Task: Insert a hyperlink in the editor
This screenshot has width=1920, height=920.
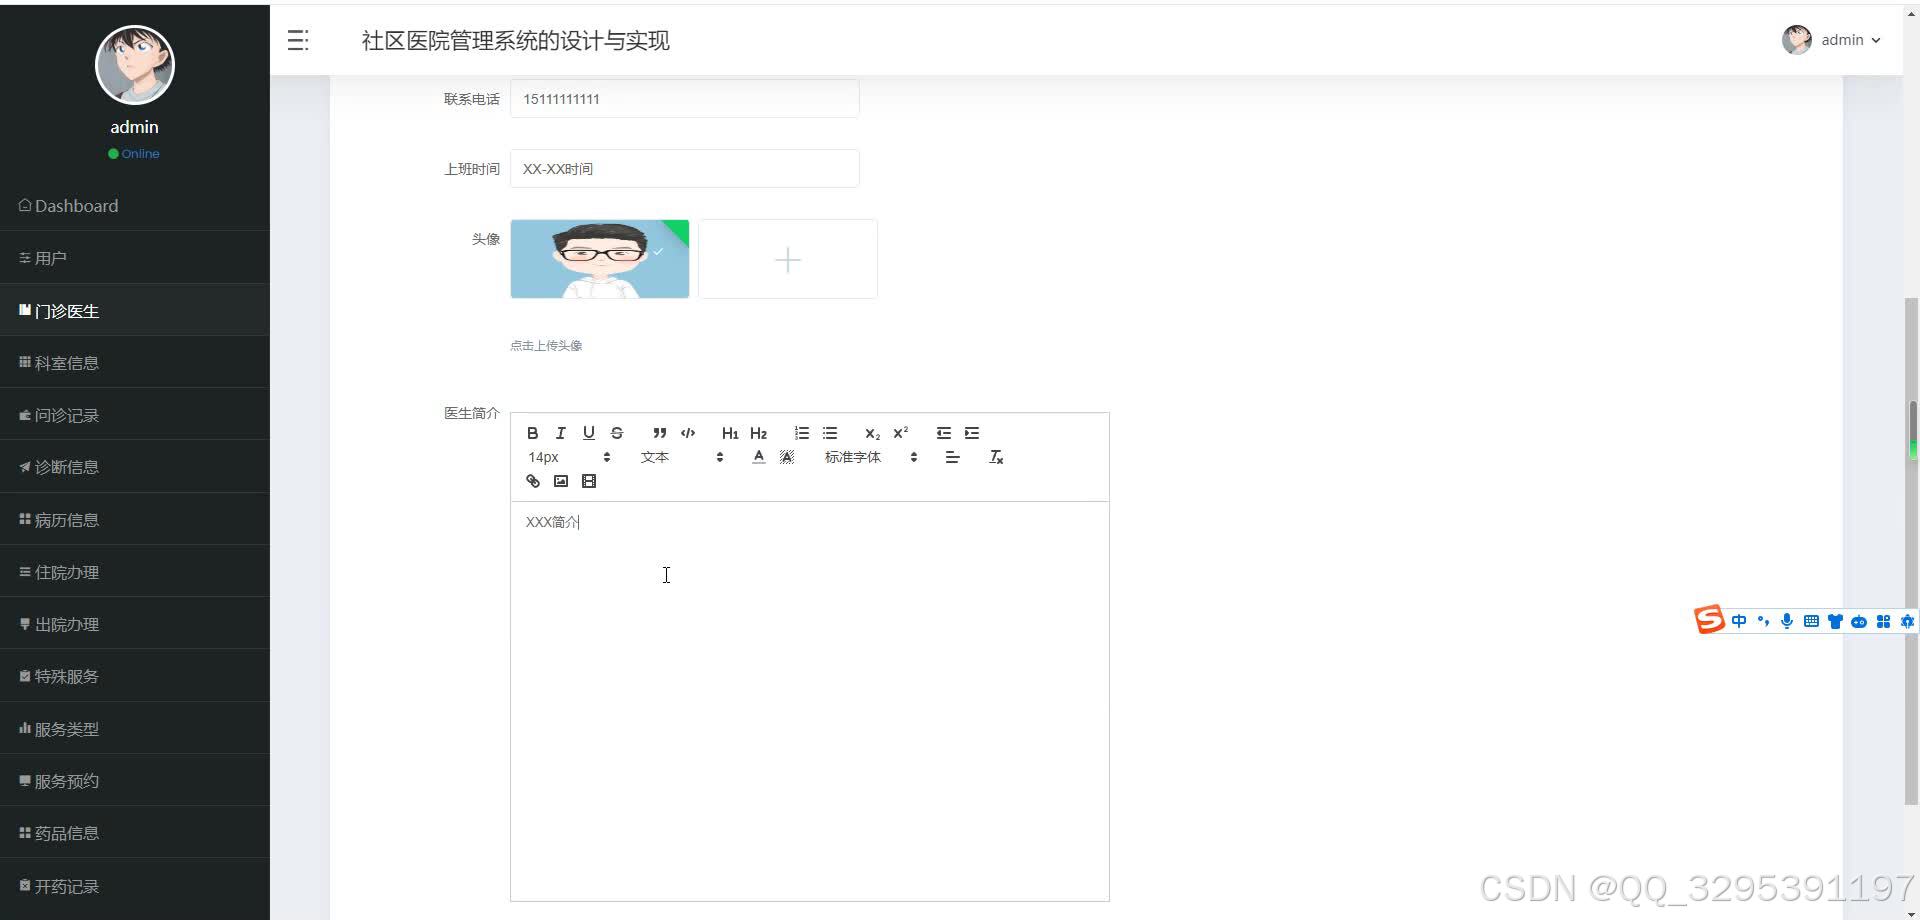Action: point(532,481)
